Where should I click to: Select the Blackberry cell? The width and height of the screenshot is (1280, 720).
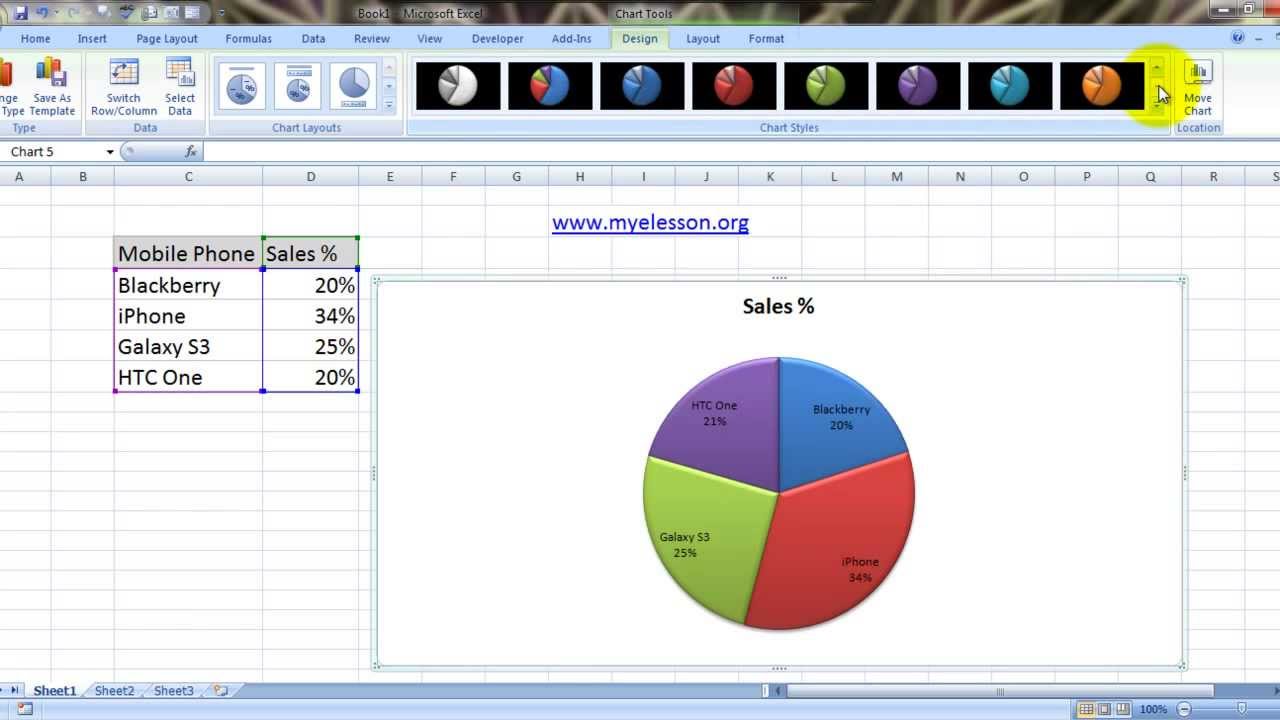point(188,285)
